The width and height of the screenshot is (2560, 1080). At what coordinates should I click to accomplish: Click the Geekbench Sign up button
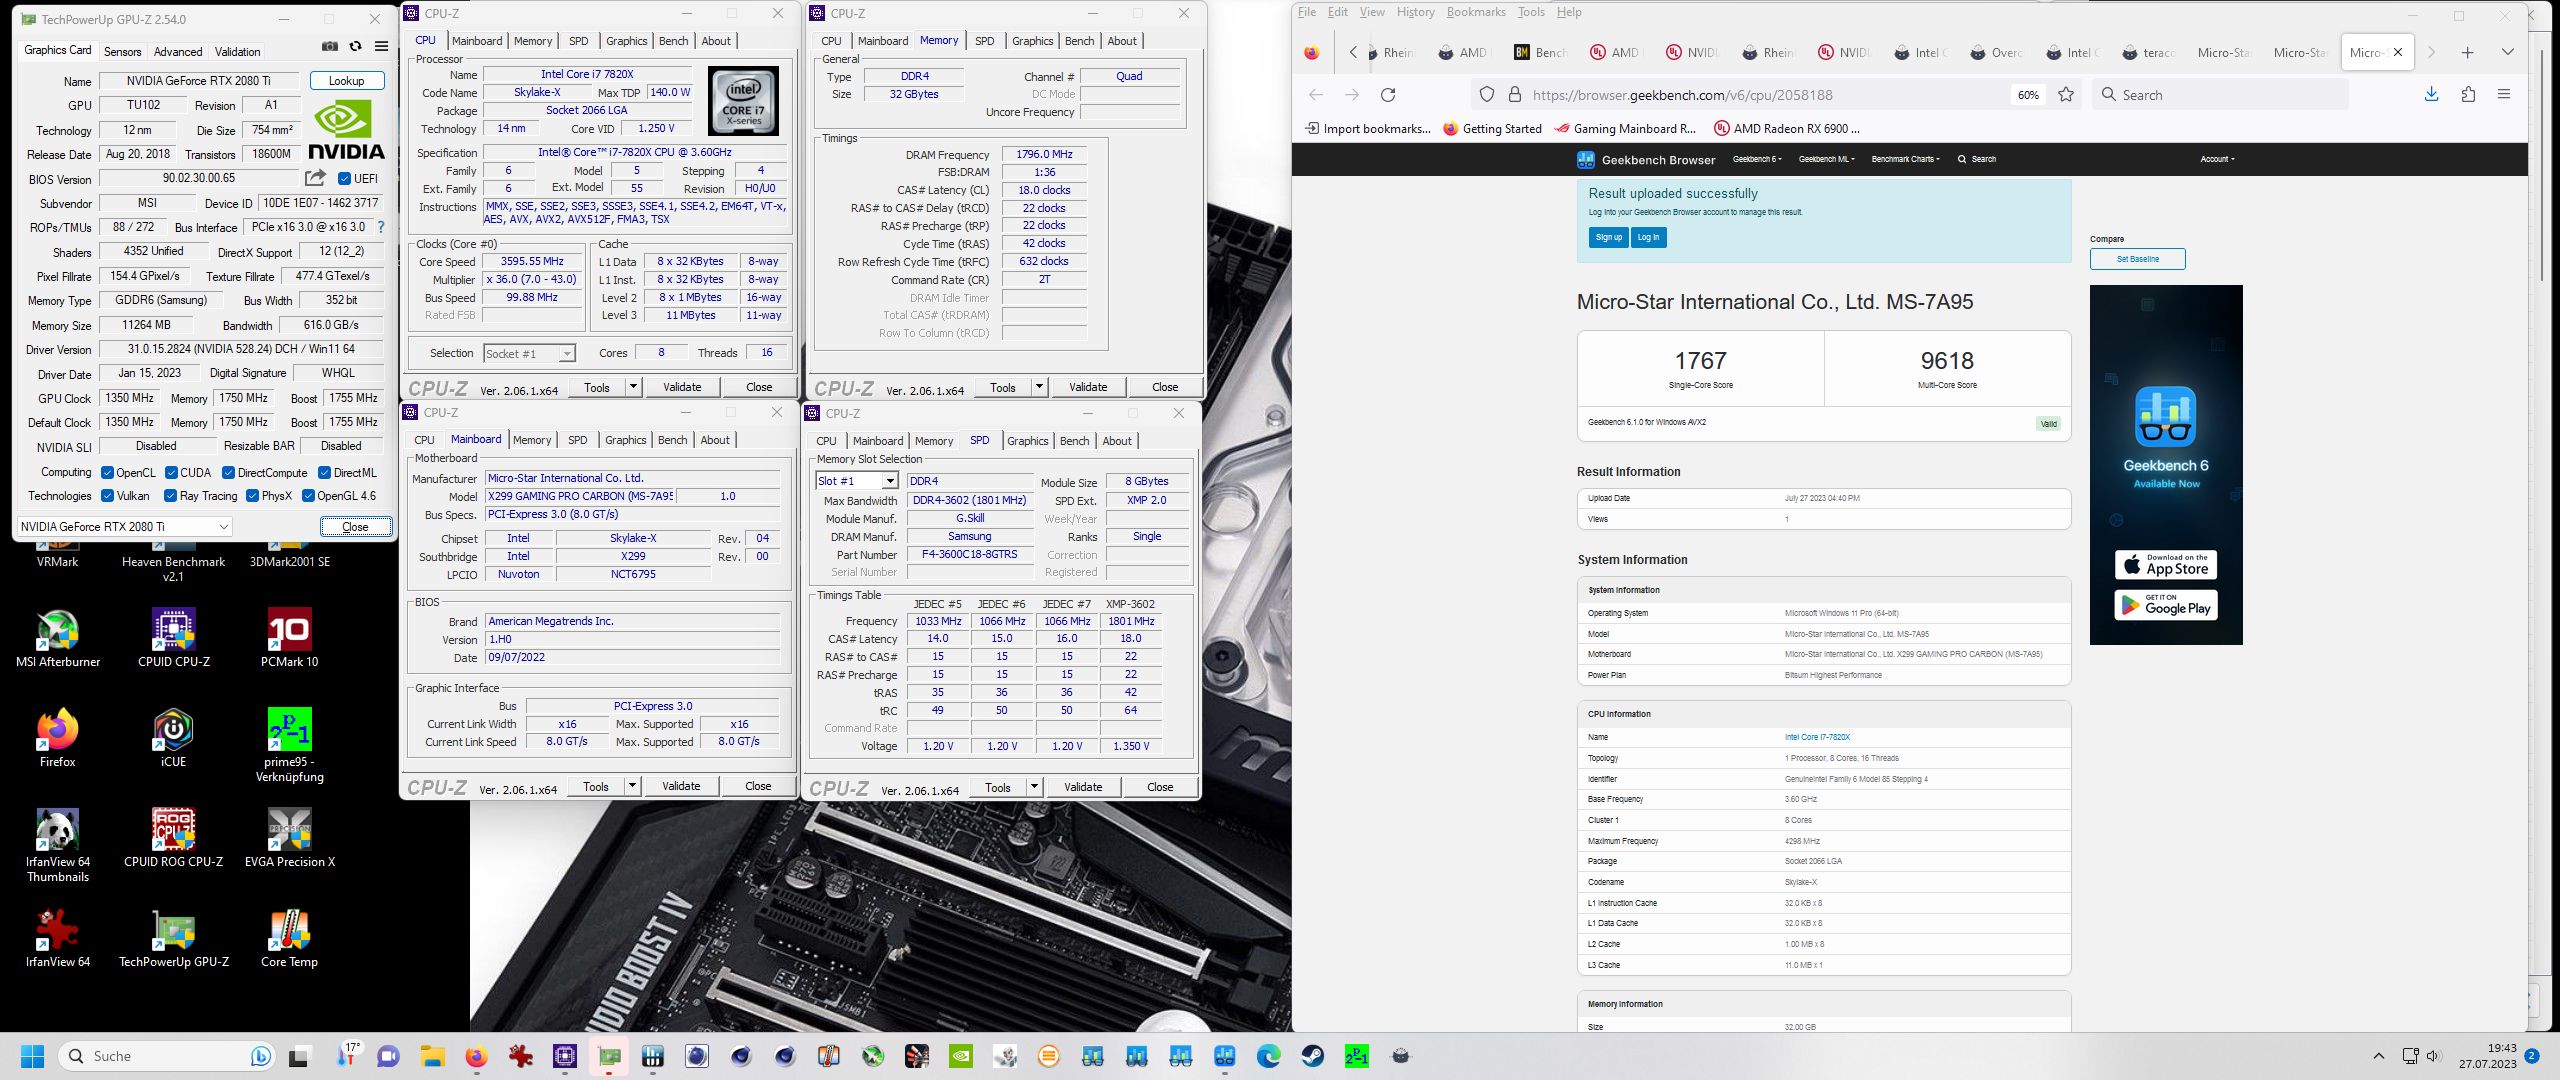click(x=1608, y=237)
